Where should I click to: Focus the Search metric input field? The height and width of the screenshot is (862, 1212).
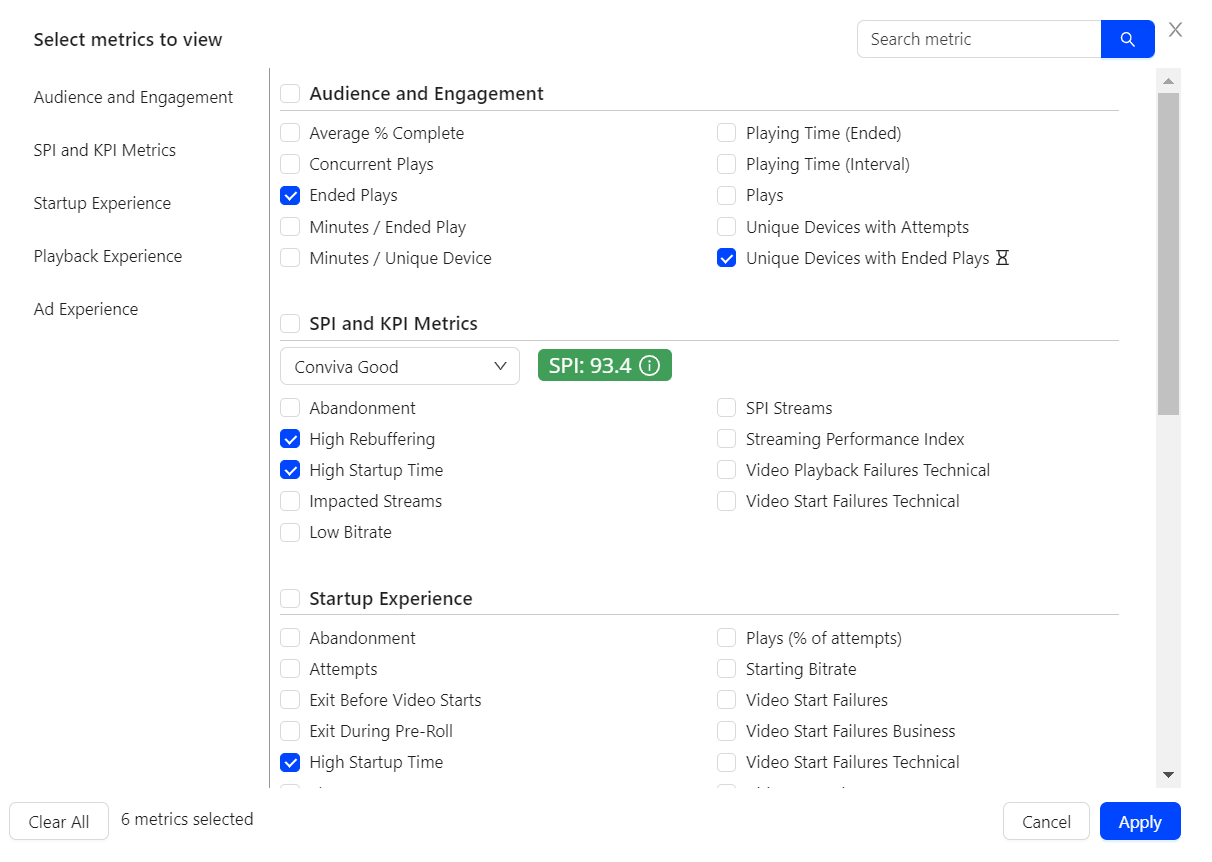[x=978, y=39]
